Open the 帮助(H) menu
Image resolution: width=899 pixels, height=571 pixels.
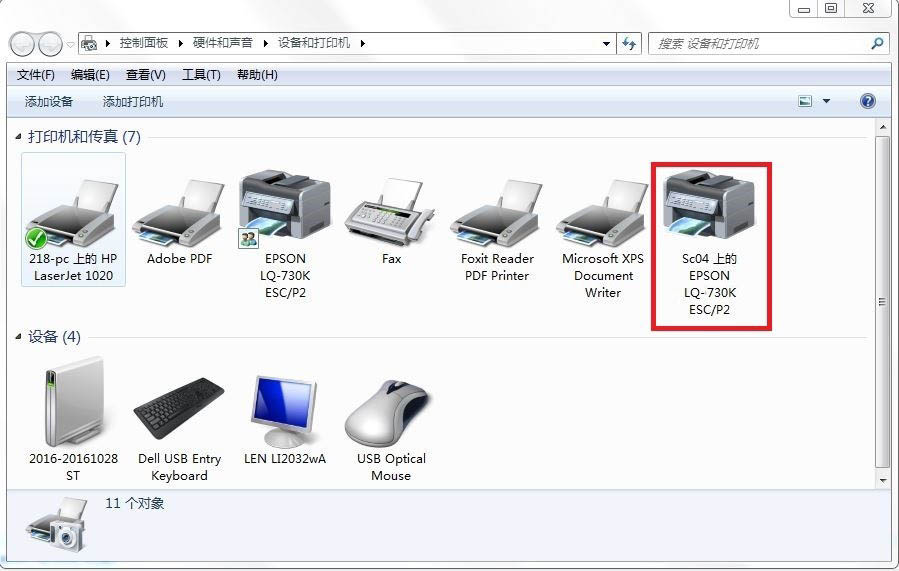[257, 75]
